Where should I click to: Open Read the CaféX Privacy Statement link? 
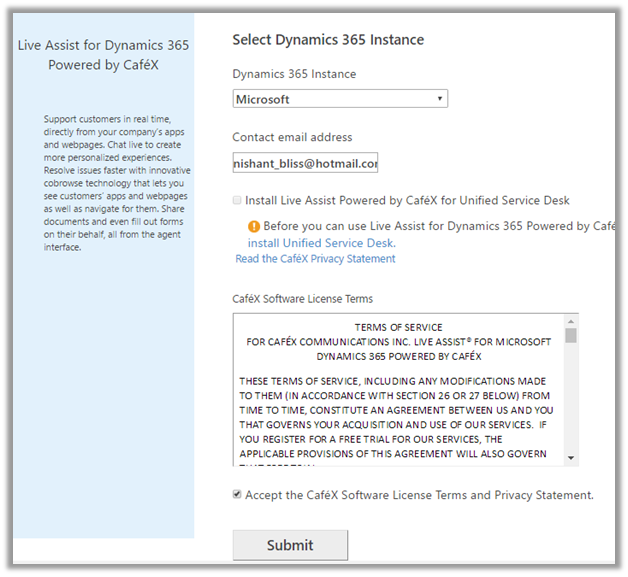click(x=315, y=259)
